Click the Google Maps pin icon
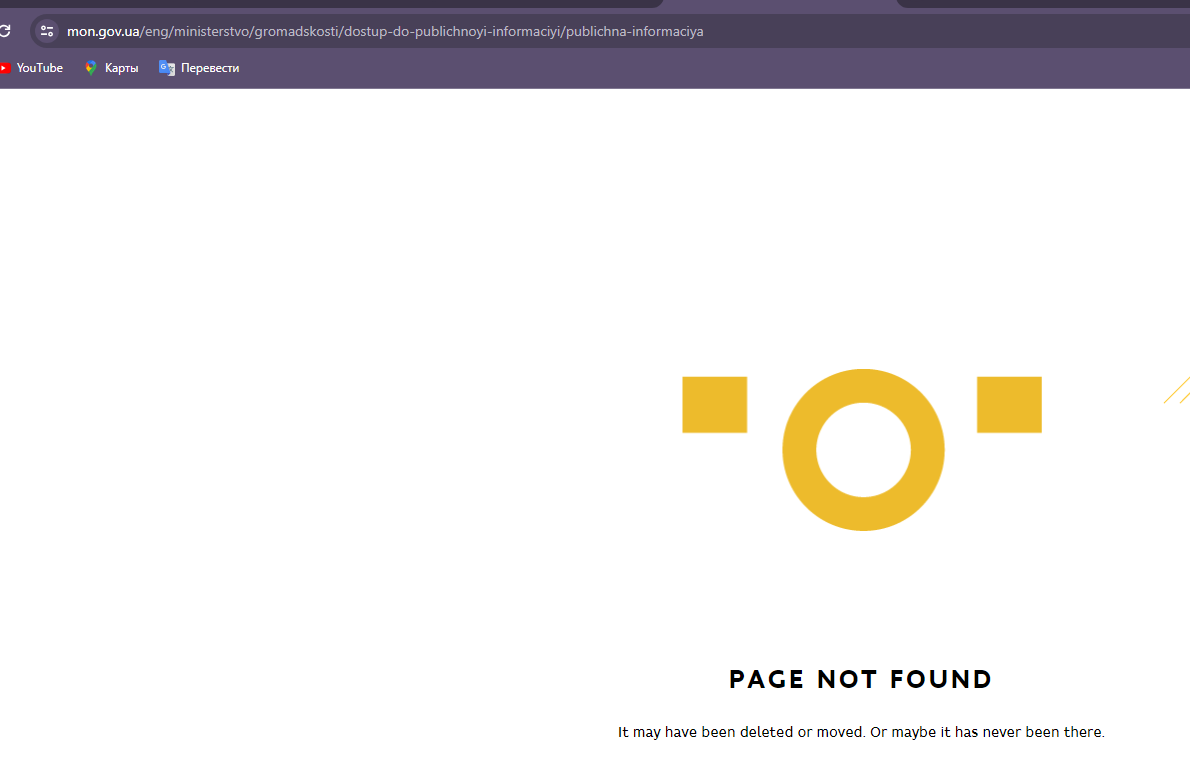This screenshot has width=1190, height=766. click(91, 68)
